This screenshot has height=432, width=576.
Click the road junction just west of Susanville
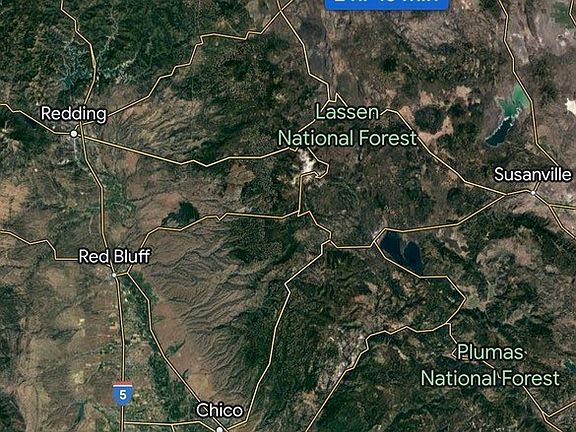(x=507, y=194)
